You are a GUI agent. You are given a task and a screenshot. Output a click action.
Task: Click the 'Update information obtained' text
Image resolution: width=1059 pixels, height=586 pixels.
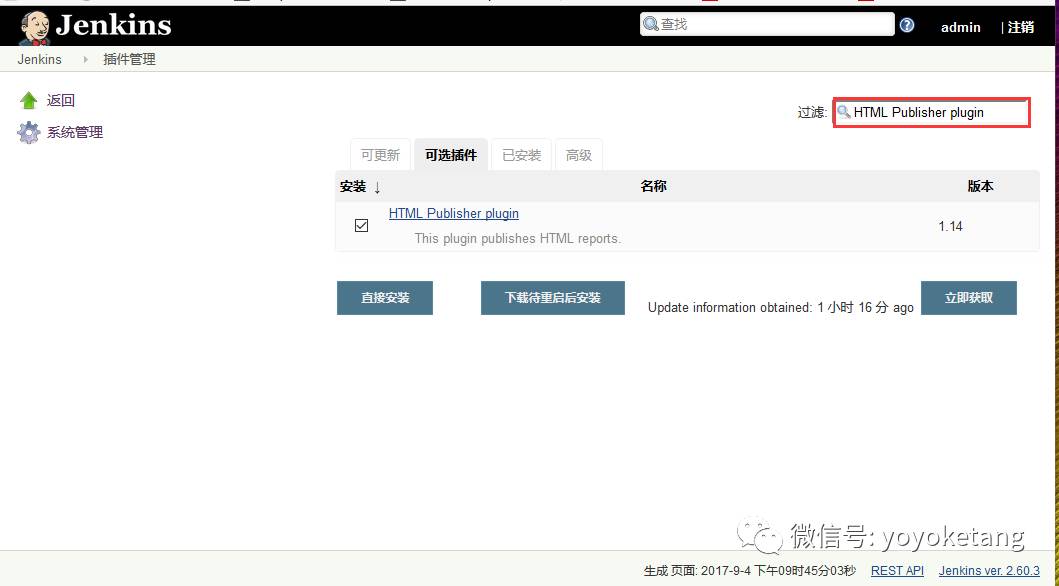click(781, 308)
